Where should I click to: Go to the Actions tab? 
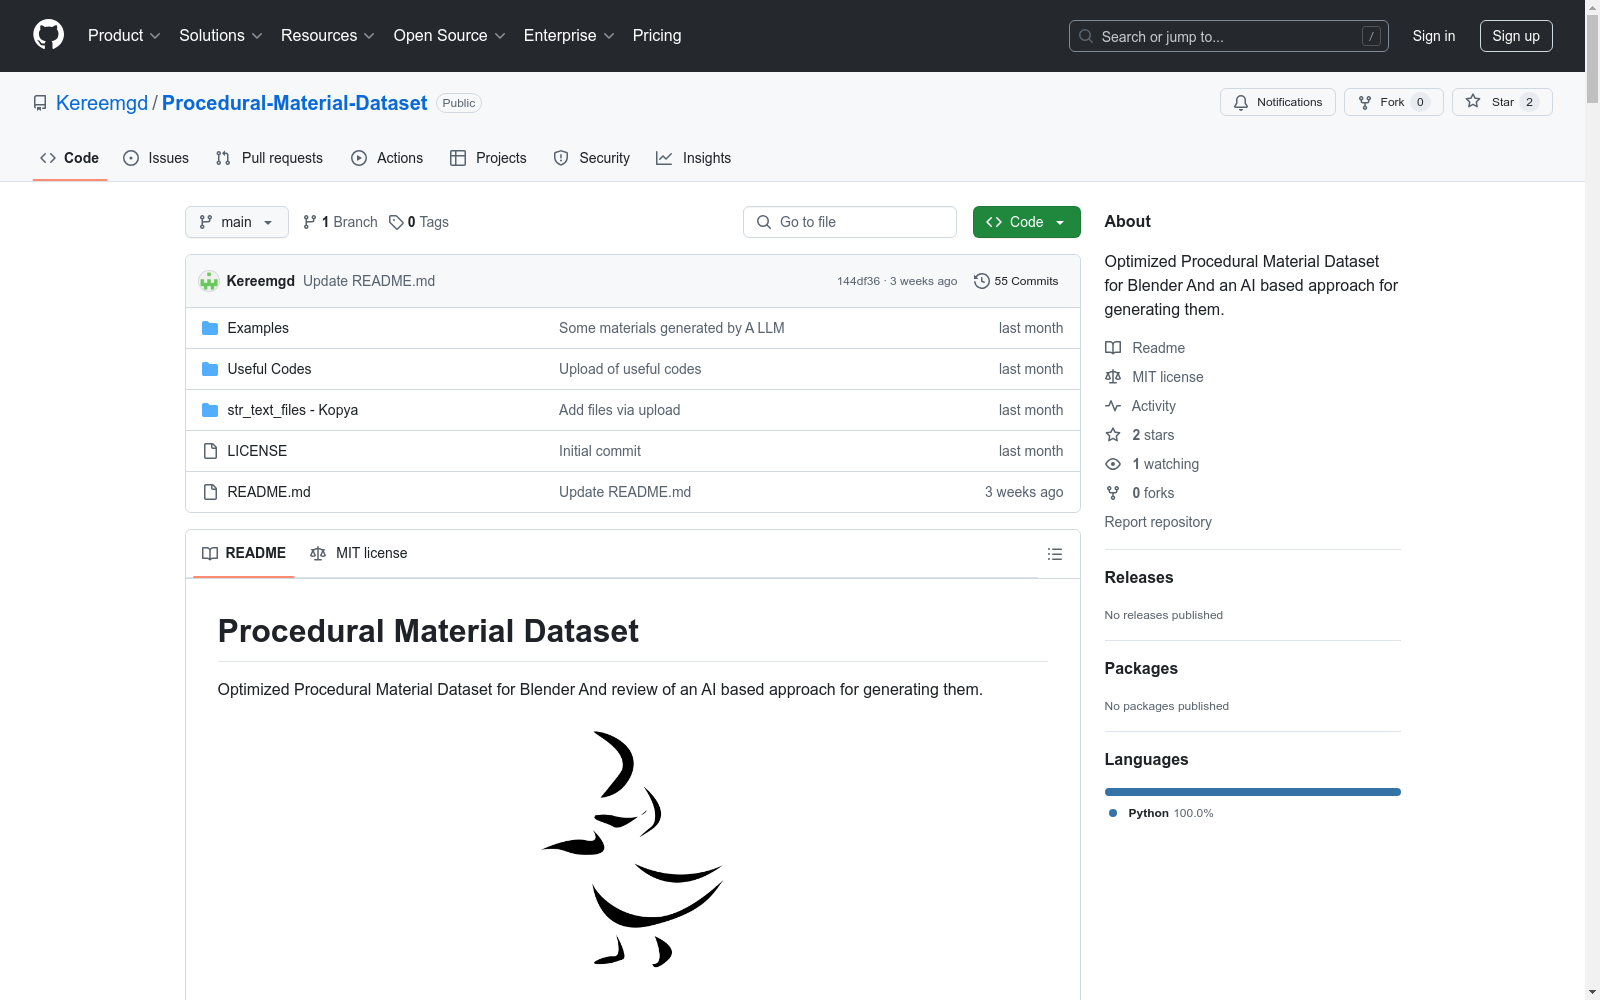pyautogui.click(x=387, y=158)
